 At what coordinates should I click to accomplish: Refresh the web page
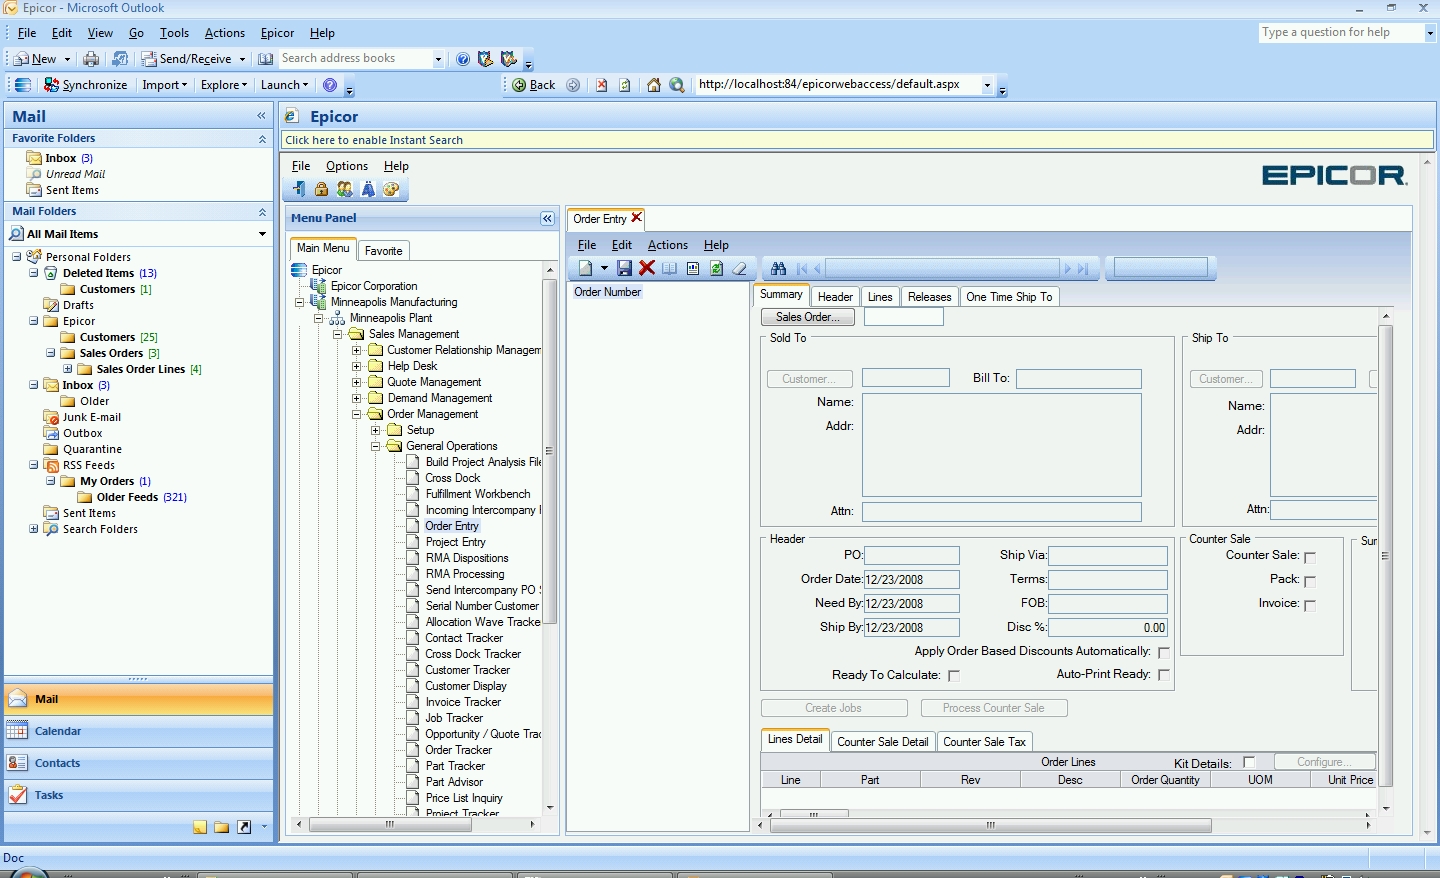(x=625, y=85)
